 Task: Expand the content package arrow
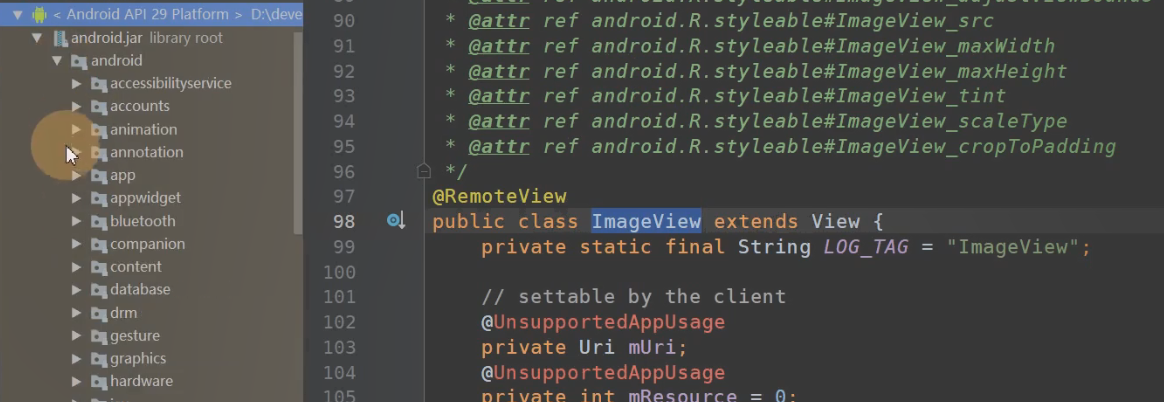click(x=76, y=267)
